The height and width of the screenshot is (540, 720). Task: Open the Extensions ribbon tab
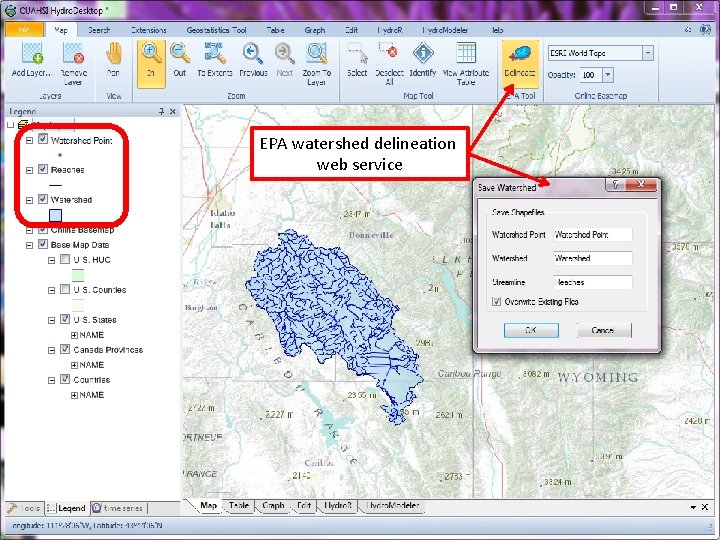(149, 30)
